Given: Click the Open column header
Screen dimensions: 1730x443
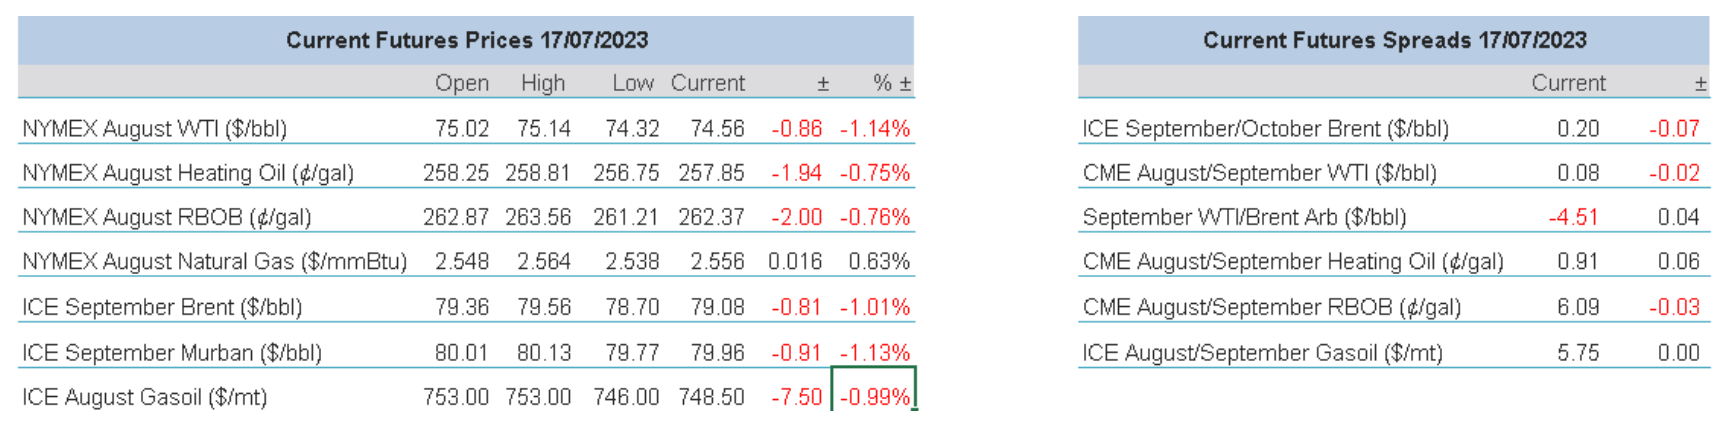Looking at the screenshot, I should coord(462,83).
